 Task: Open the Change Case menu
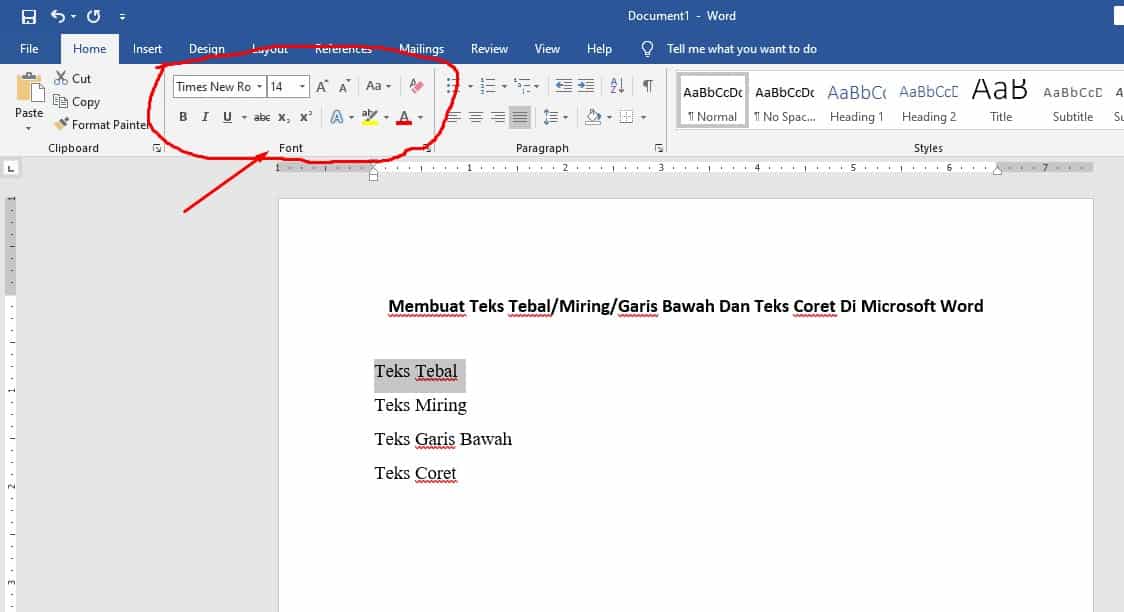378,87
